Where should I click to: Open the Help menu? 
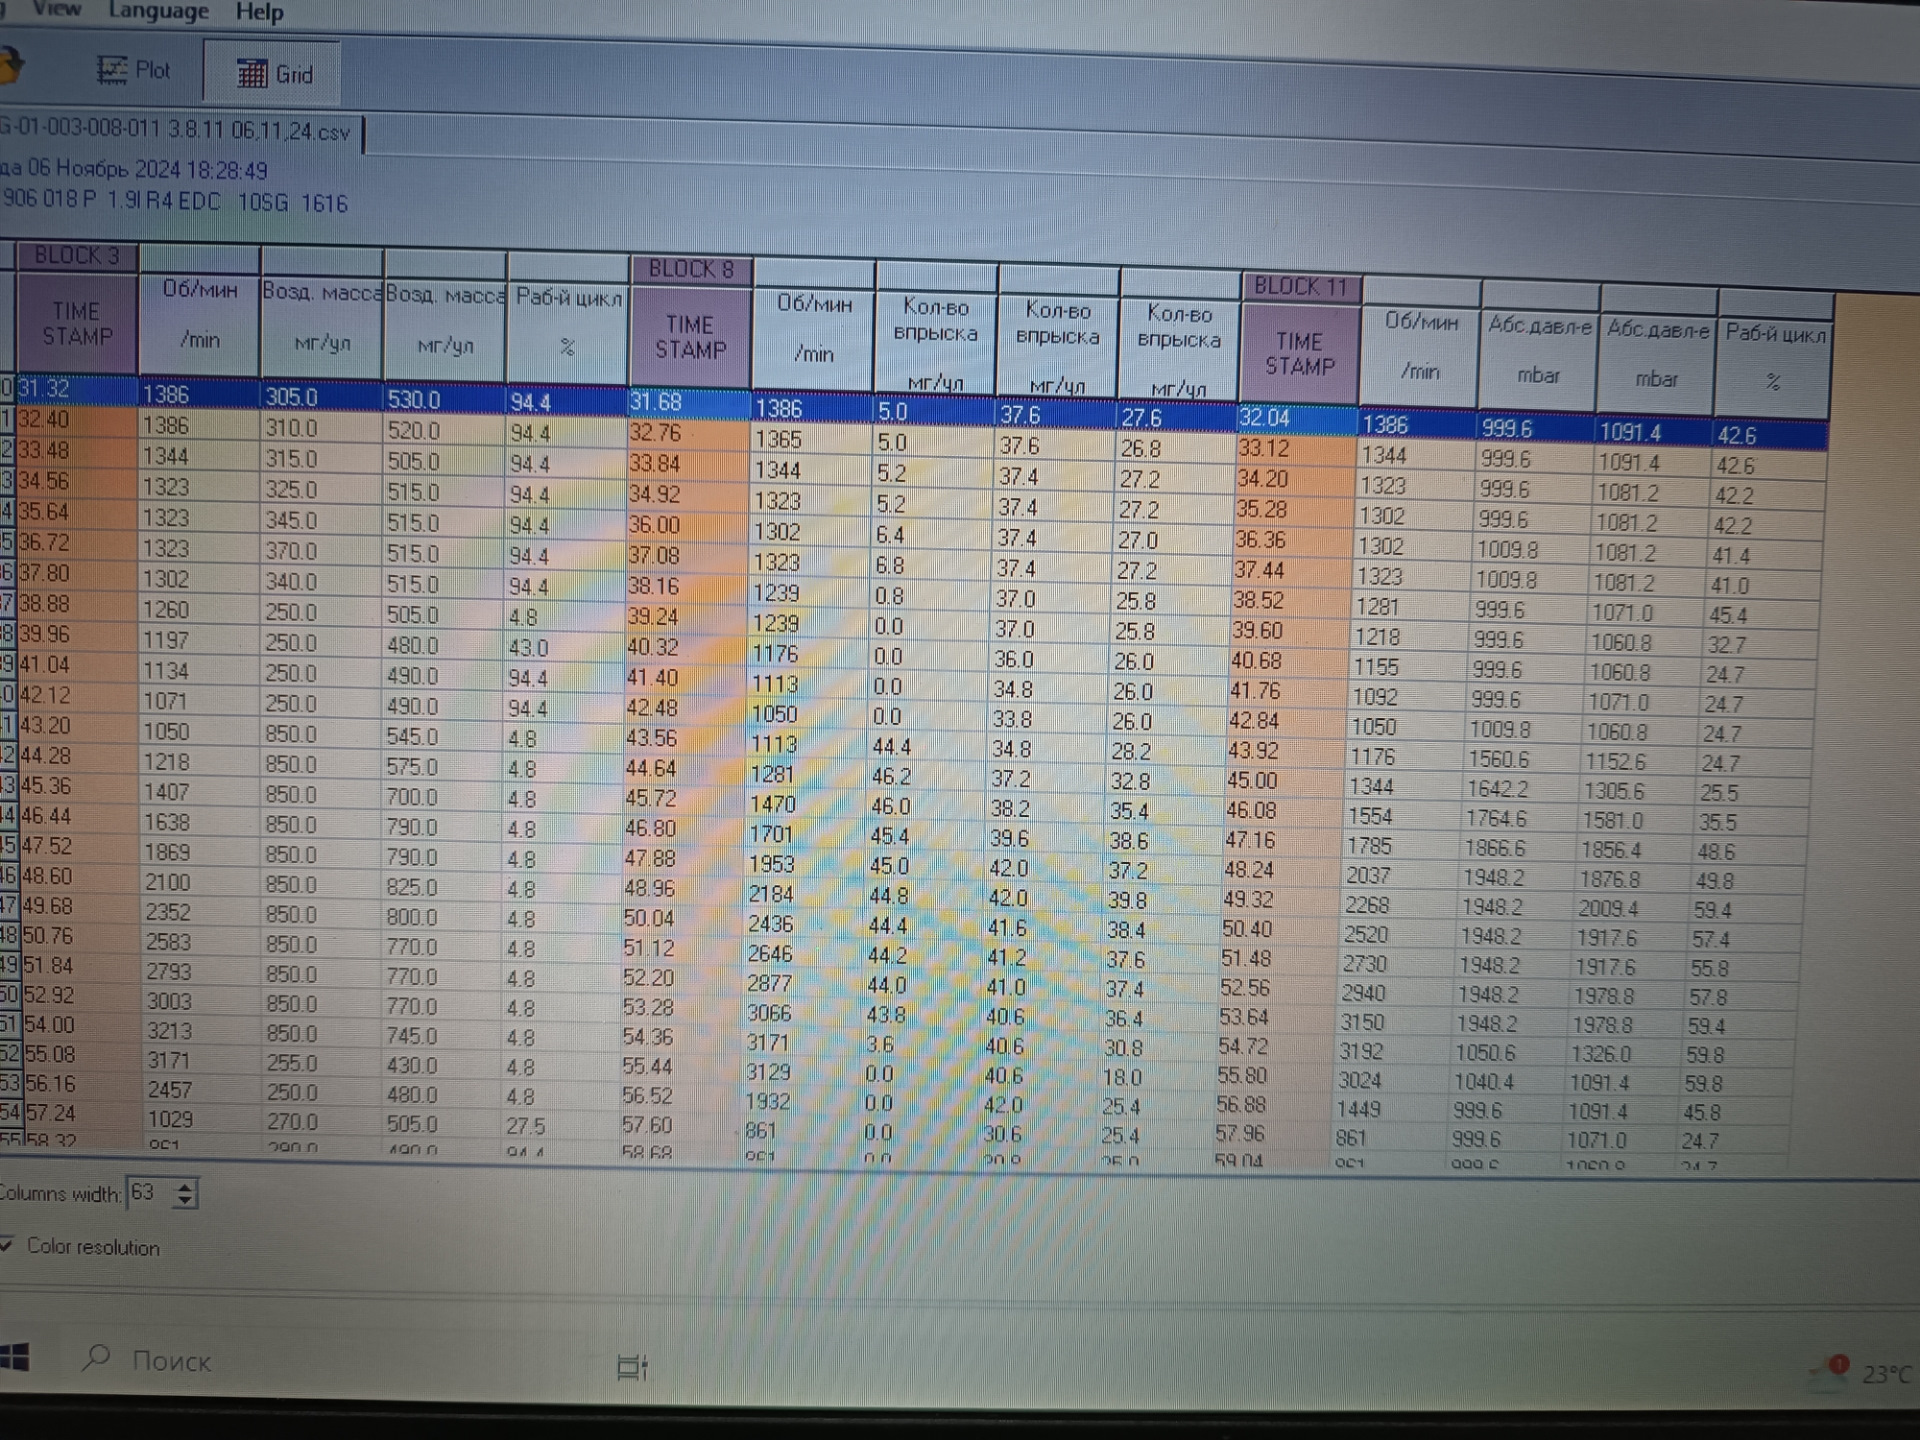click(x=260, y=12)
